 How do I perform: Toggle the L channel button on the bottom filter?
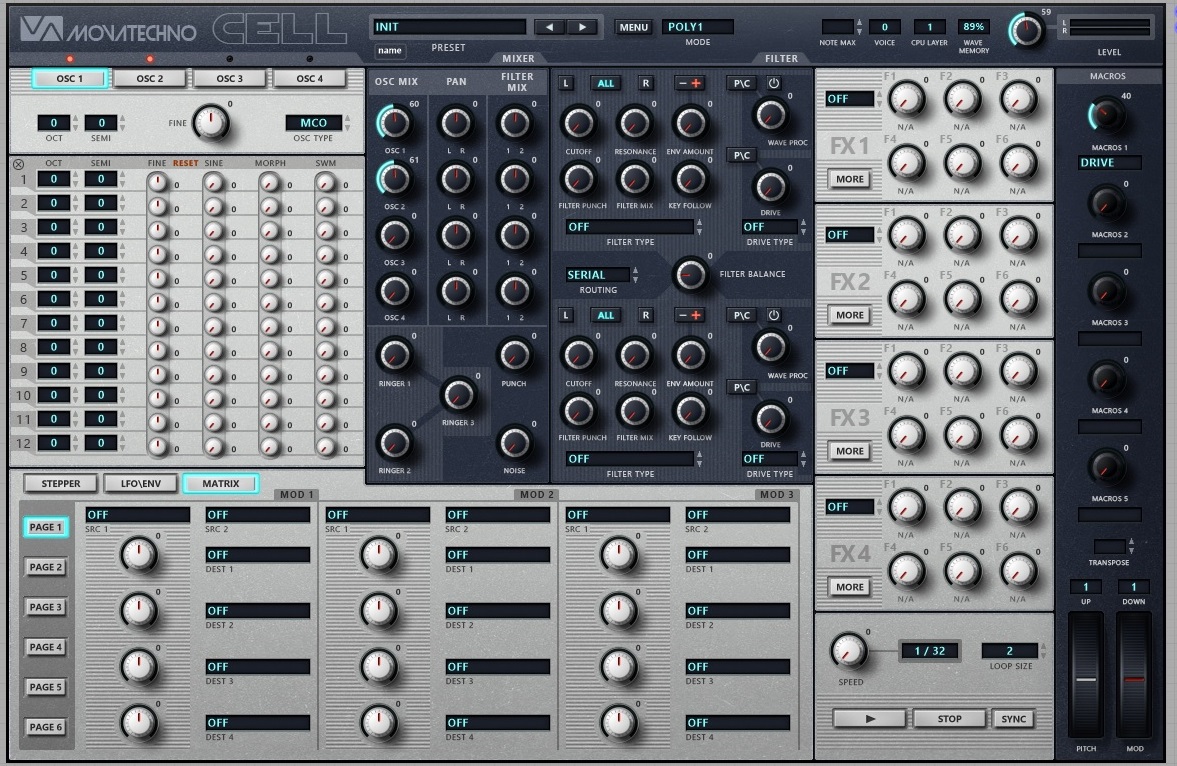tap(565, 315)
